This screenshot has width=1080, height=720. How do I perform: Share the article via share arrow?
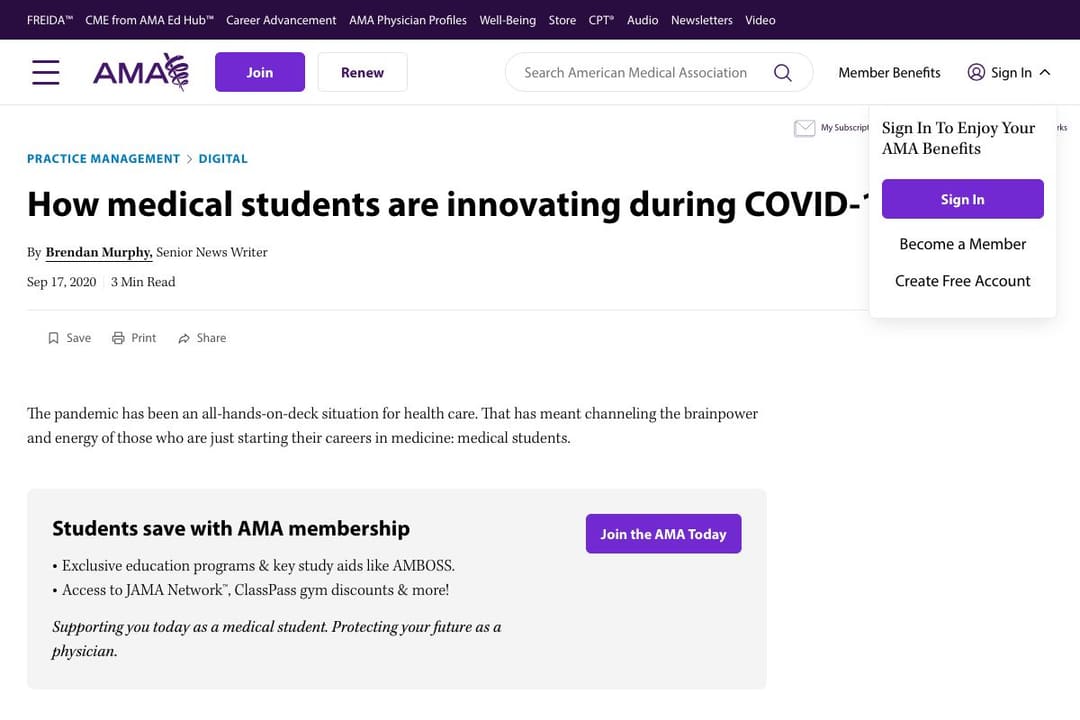(x=184, y=338)
